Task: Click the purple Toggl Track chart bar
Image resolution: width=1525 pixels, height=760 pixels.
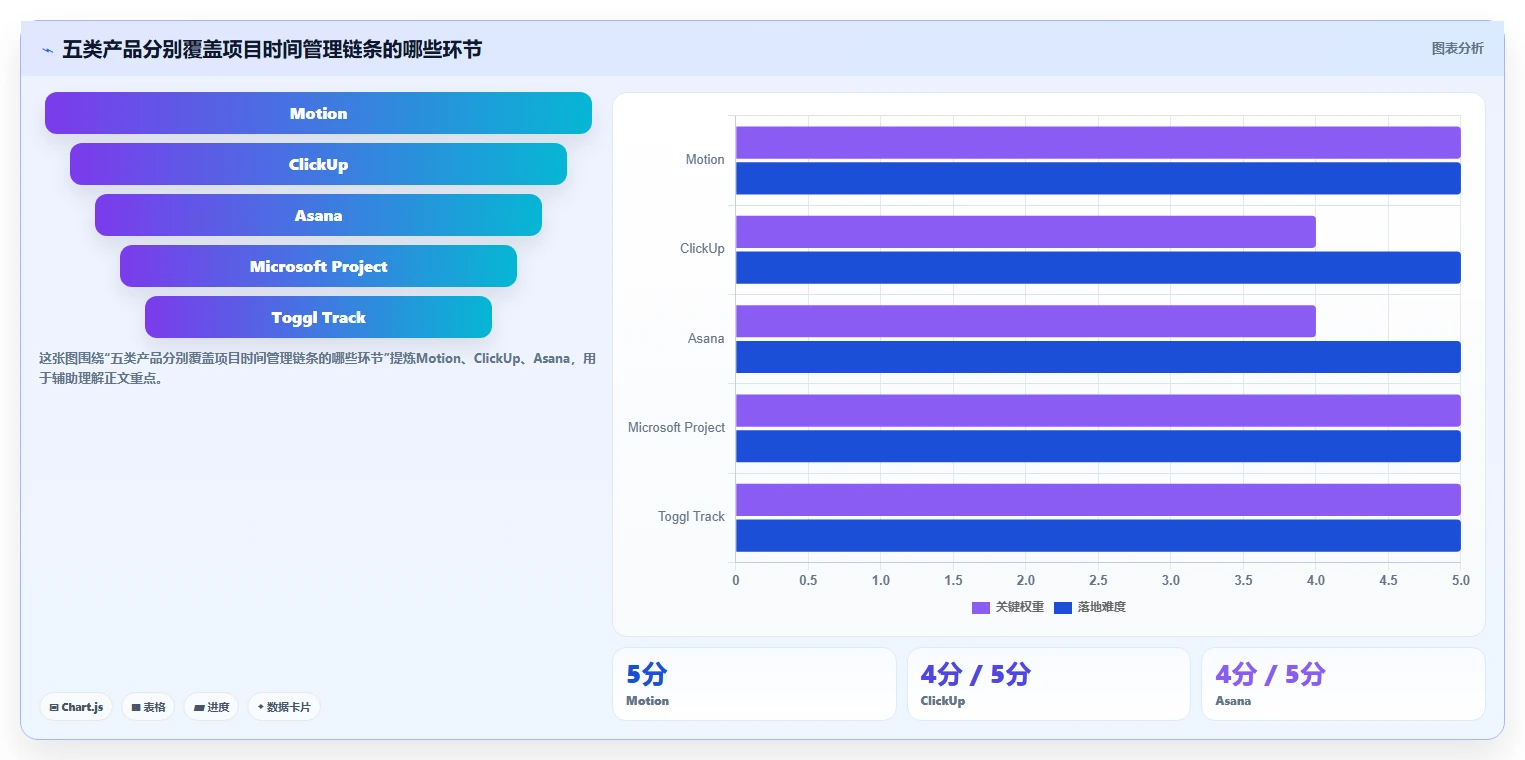Action: tap(1098, 500)
